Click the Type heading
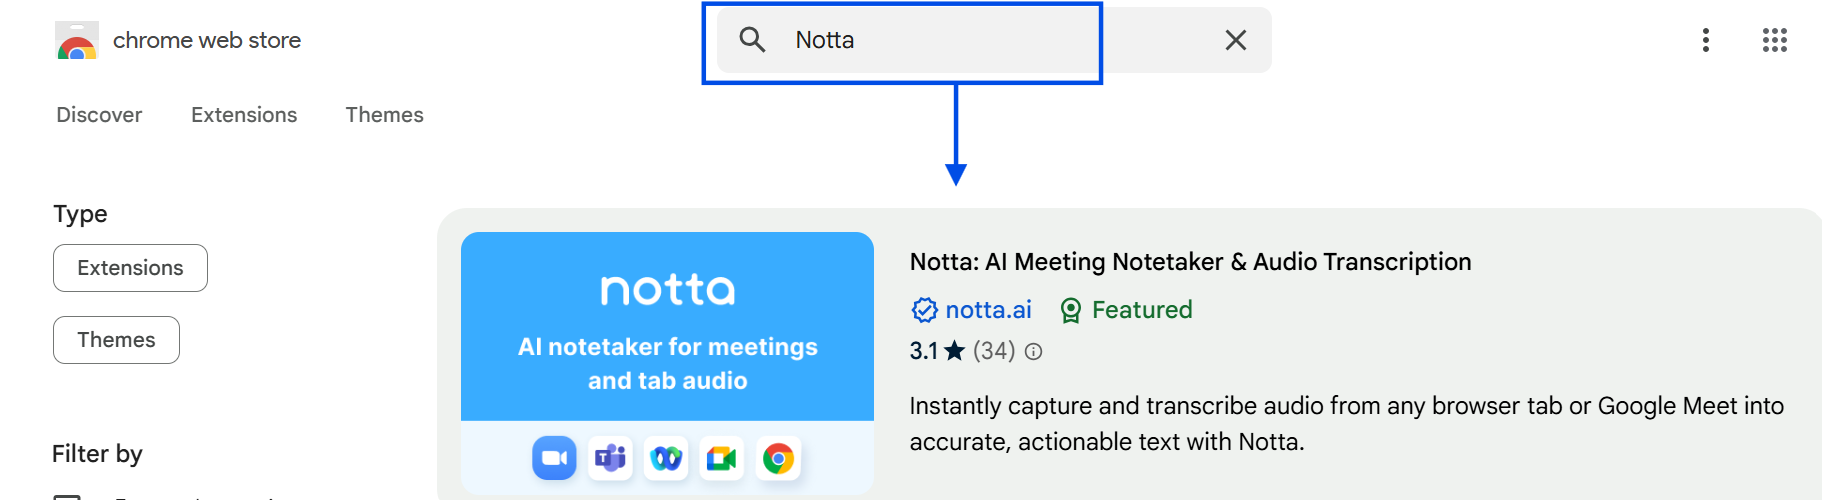Viewport: 1822px width, 500px height. pos(80,214)
